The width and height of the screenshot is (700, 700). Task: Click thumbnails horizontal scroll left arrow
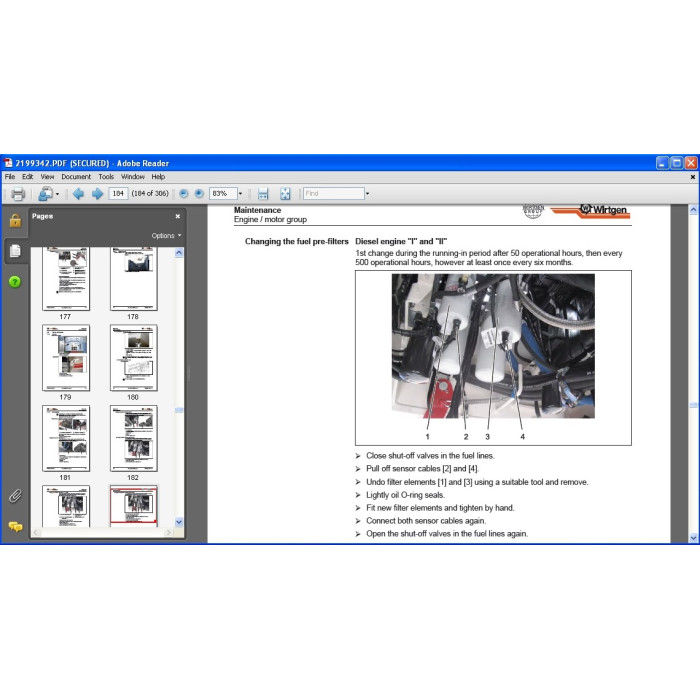coord(36,532)
